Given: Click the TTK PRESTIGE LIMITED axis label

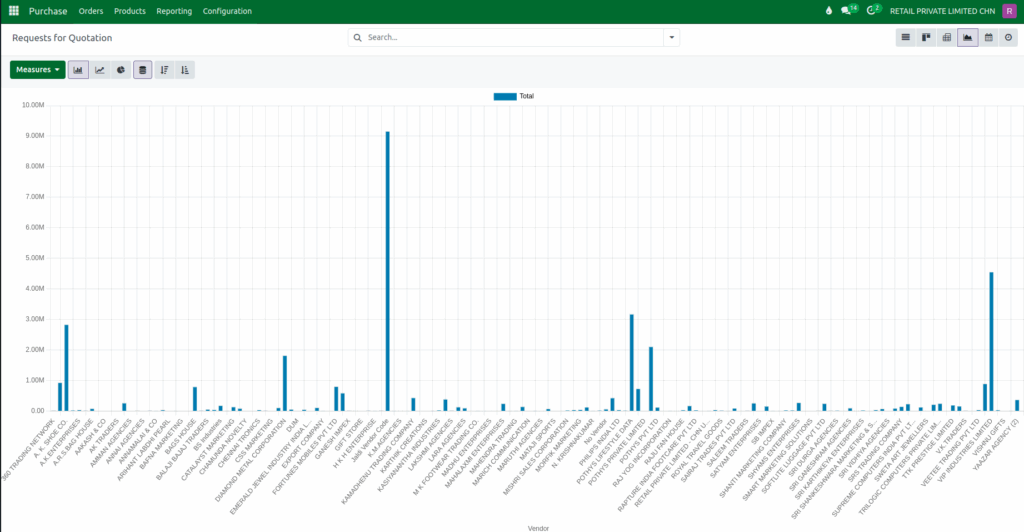Looking at the screenshot, I should [929, 449].
